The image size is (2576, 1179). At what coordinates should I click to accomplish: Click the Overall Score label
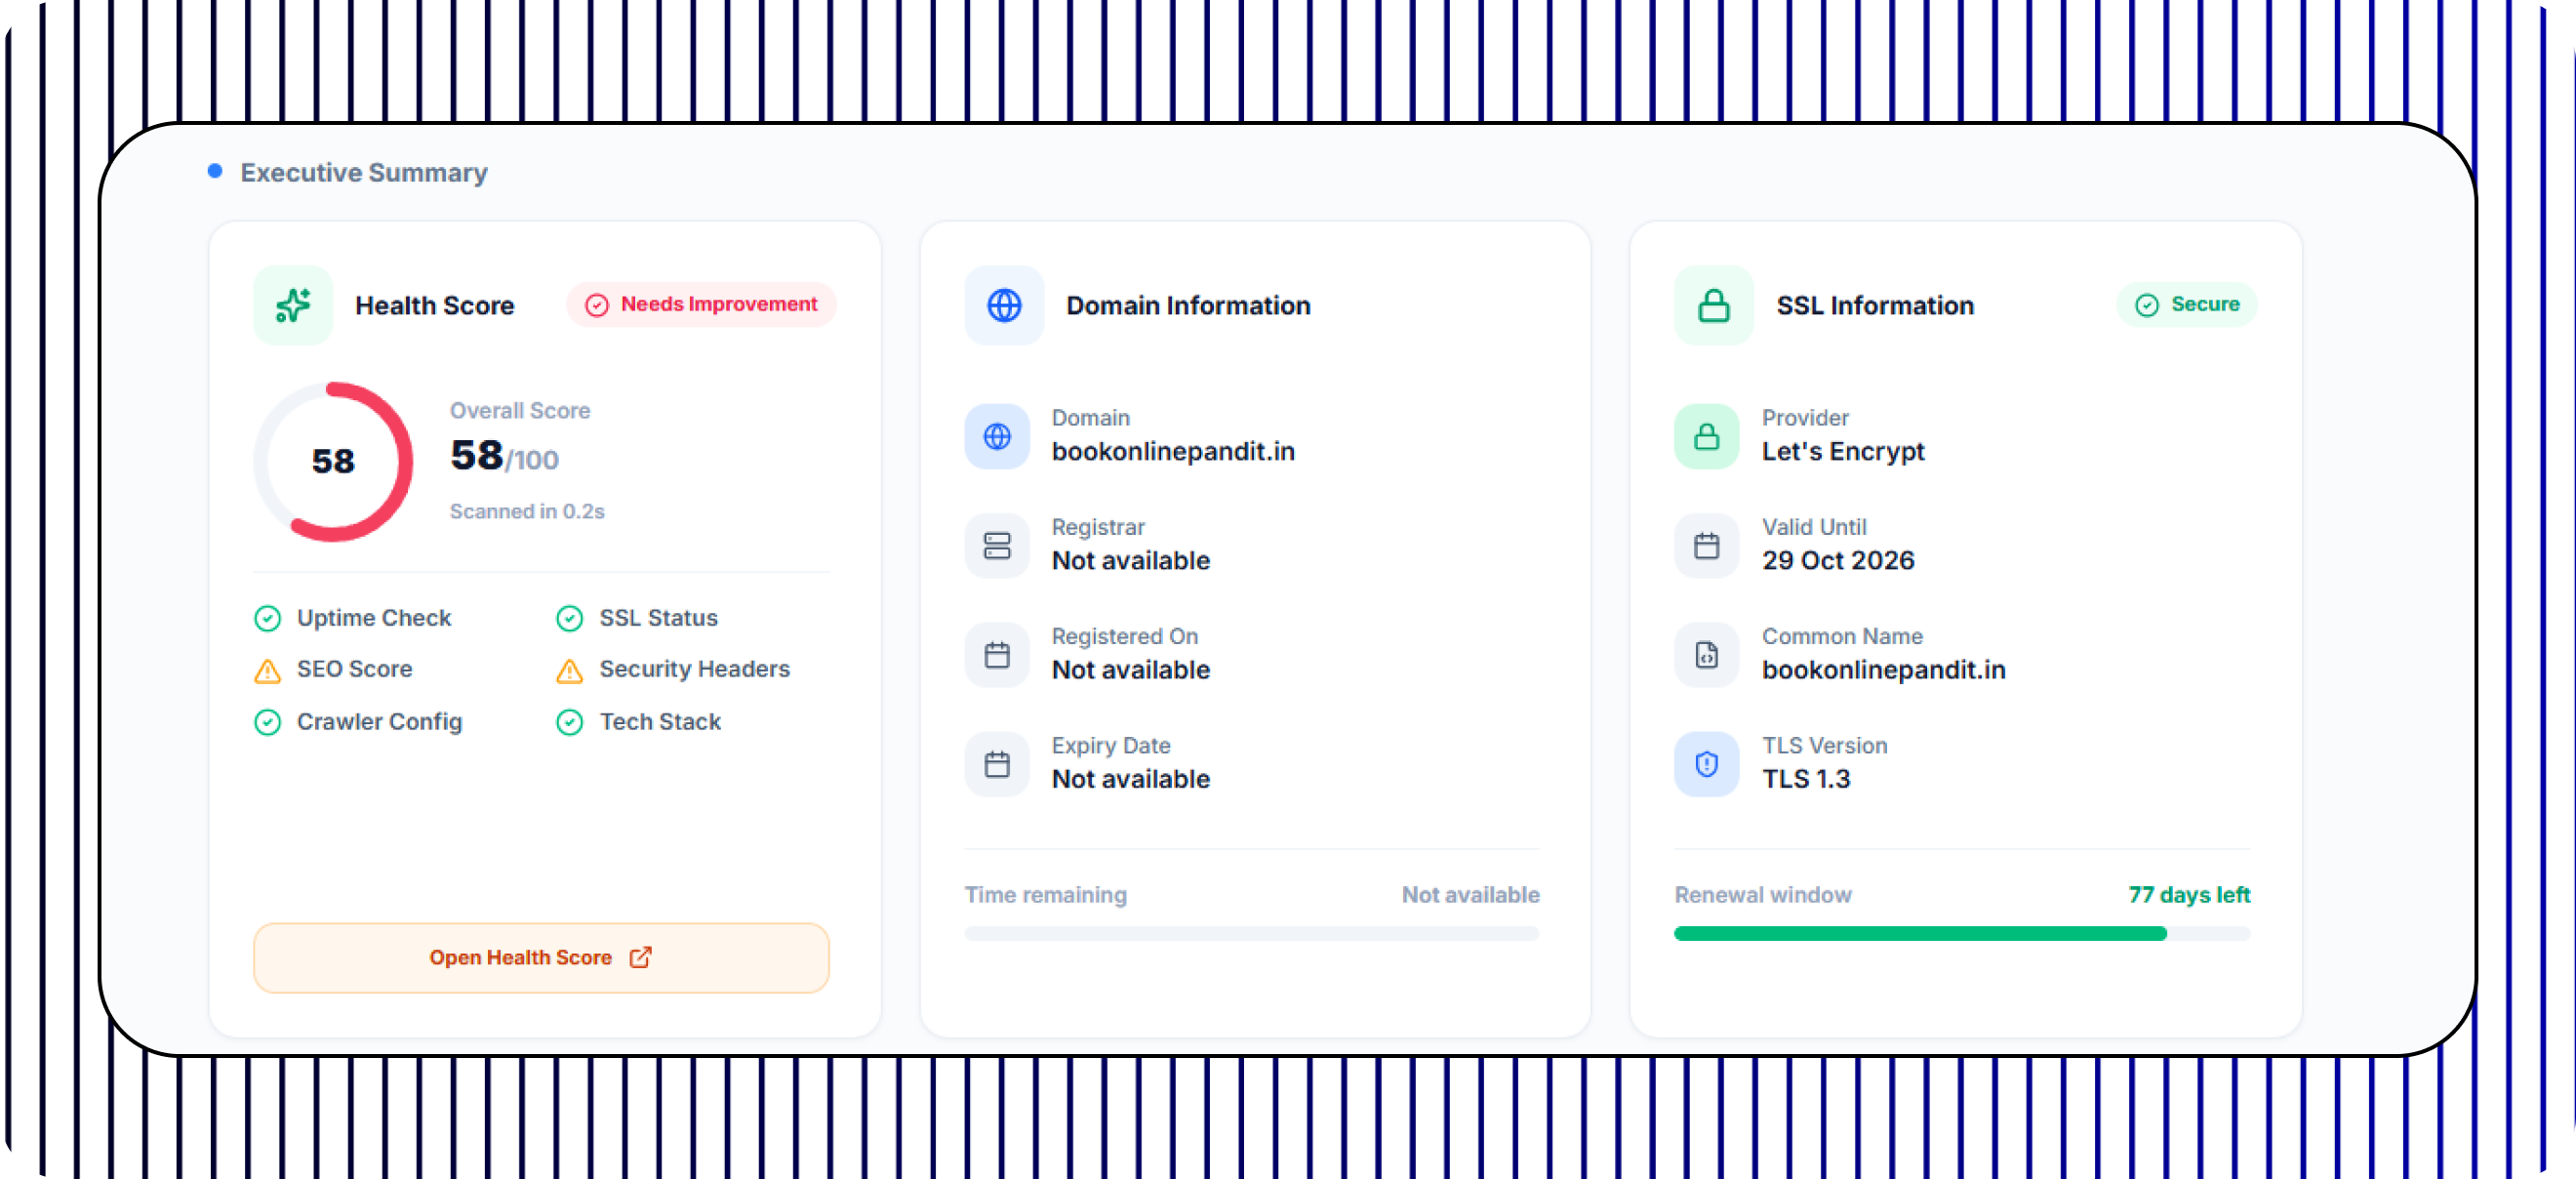coord(520,411)
